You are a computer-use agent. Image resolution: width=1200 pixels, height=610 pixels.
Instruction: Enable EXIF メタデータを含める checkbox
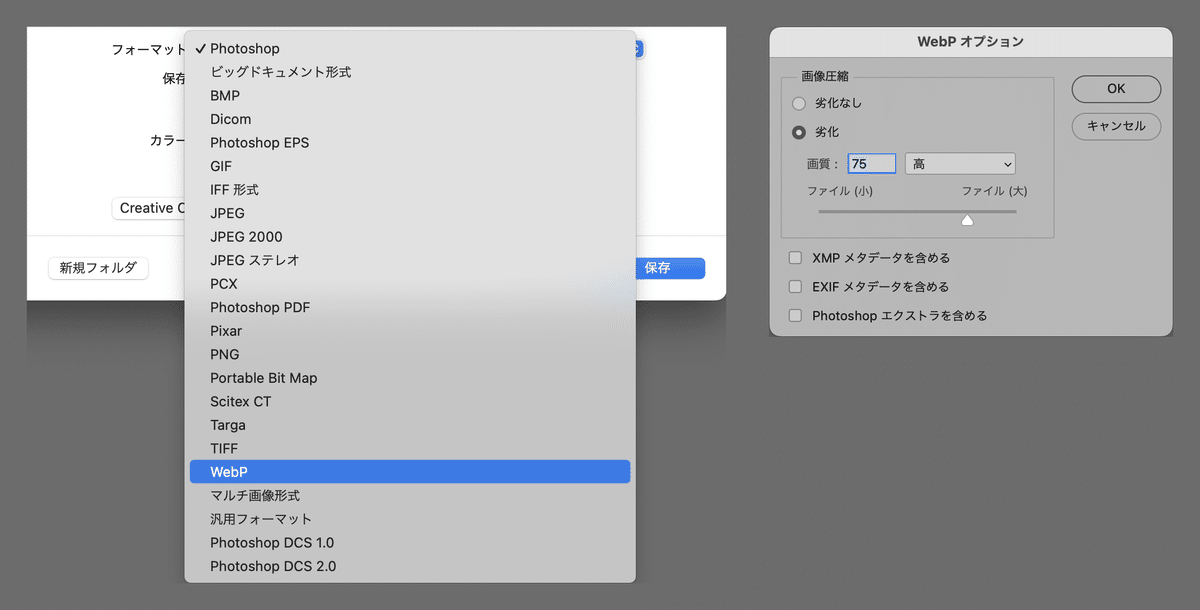coord(795,287)
